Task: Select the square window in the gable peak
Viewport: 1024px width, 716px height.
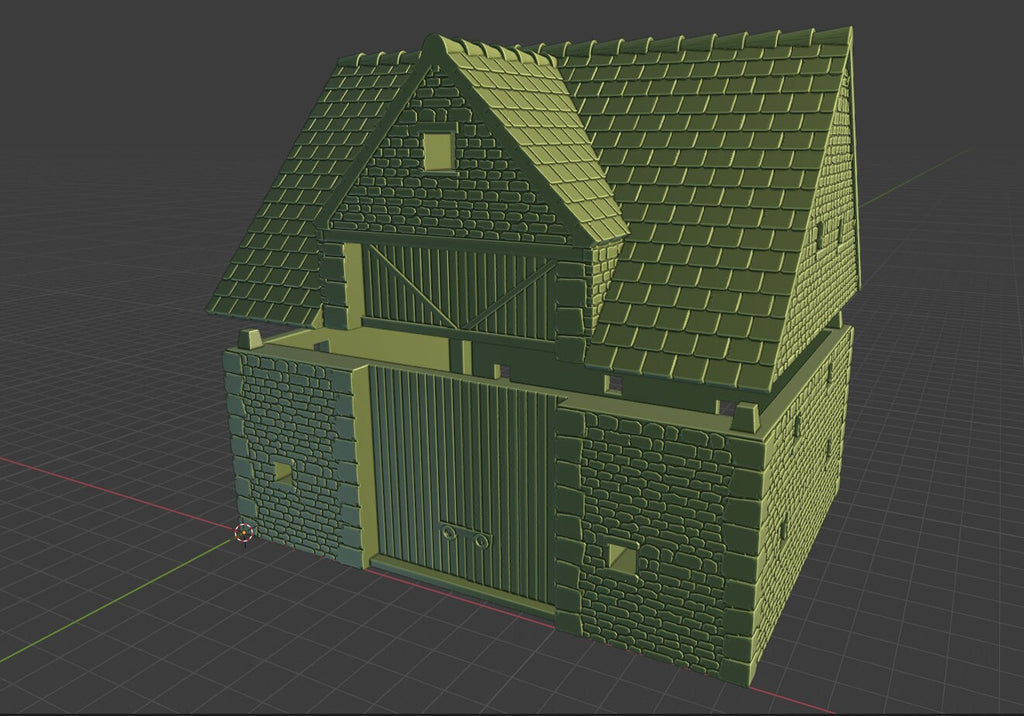Action: pyautogui.click(x=438, y=152)
